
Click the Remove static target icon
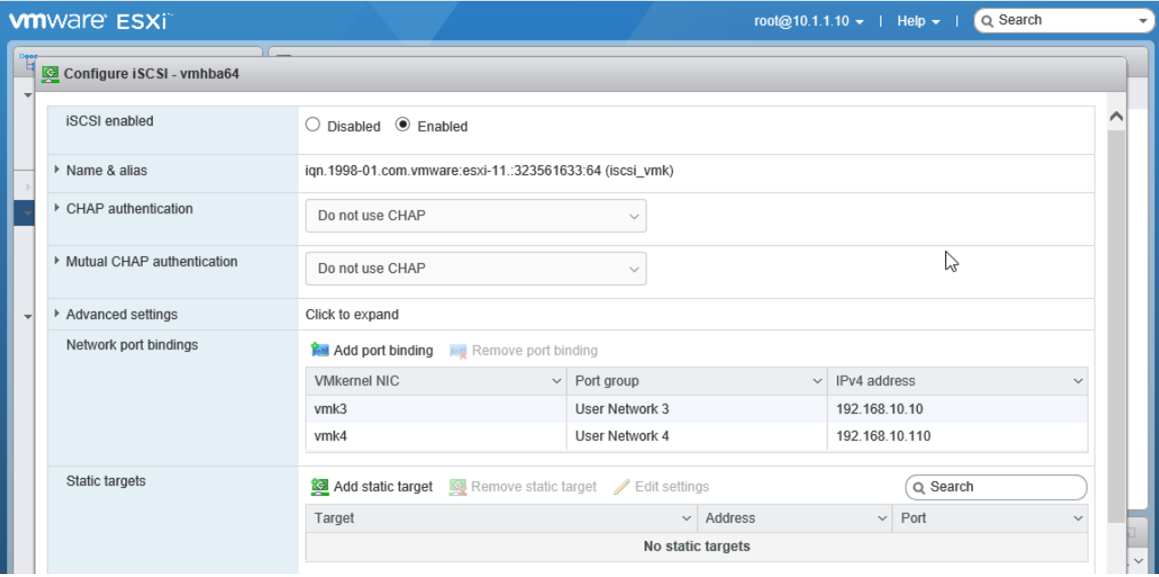click(x=458, y=486)
